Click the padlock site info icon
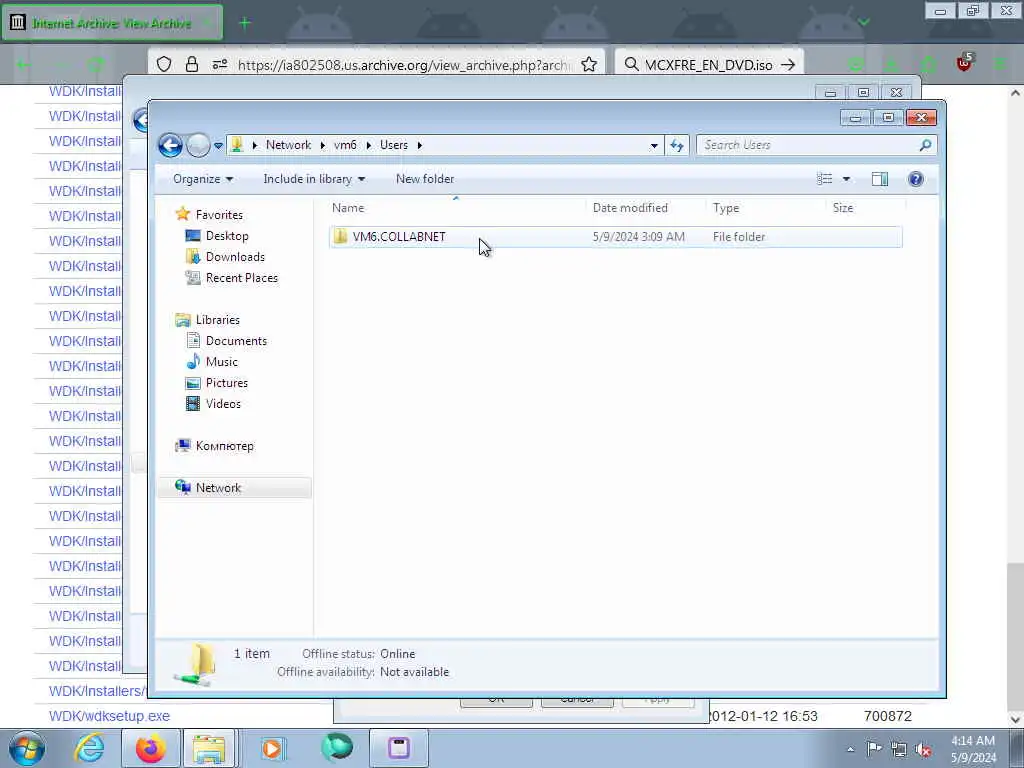The image size is (1024, 768). pos(191,64)
